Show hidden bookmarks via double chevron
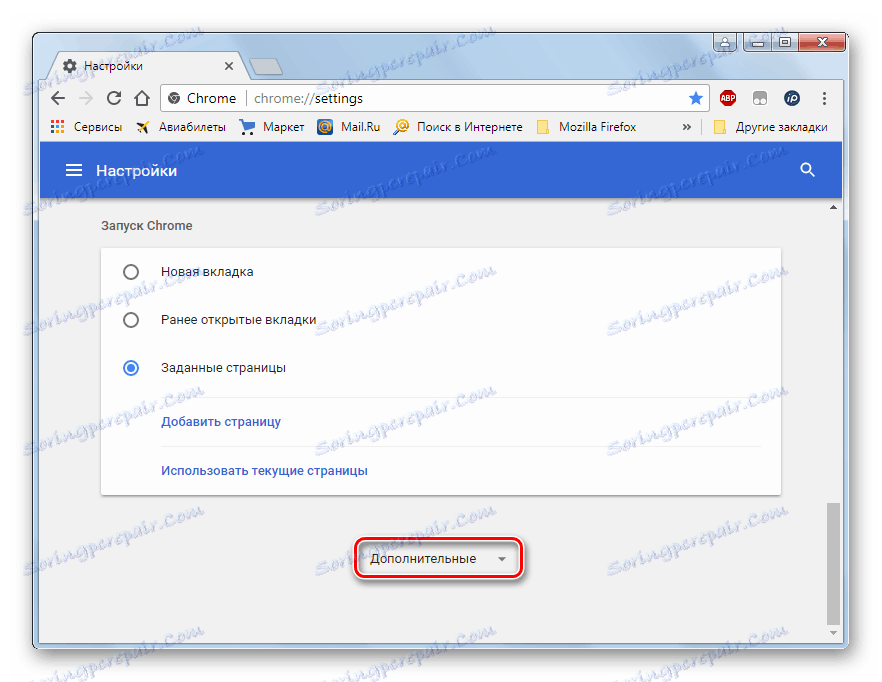Screen dimensions: 882x682 coord(686,127)
